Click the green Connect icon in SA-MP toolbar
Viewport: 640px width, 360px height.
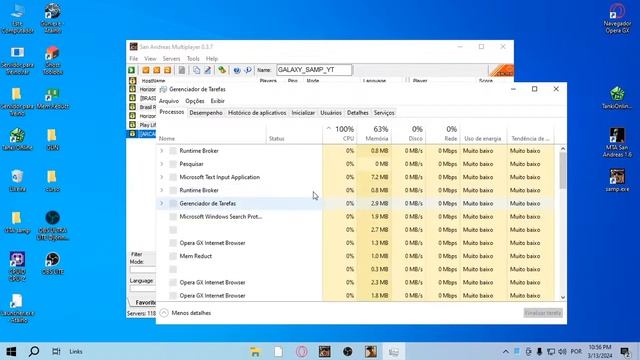pos(131,70)
